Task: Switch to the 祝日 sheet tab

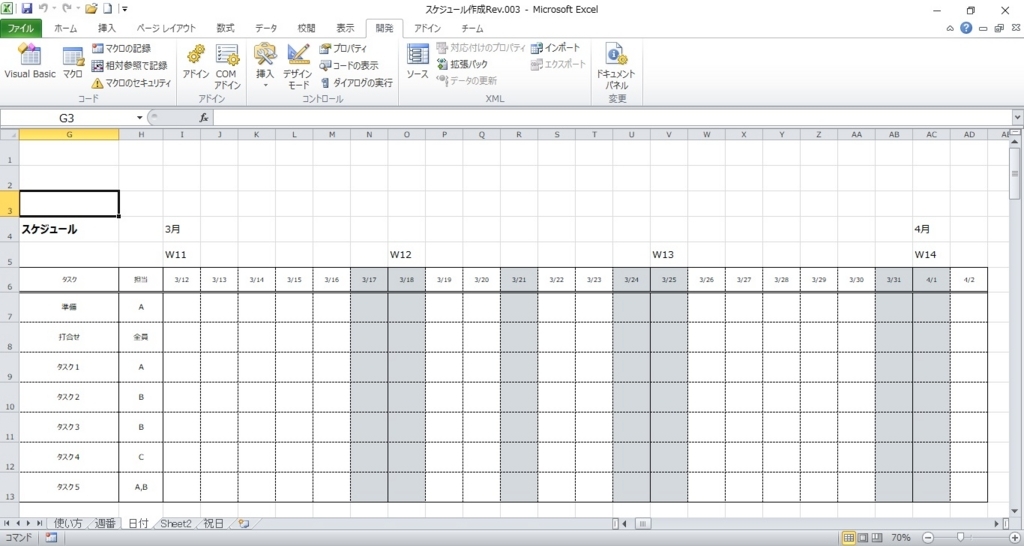Action: 214,524
